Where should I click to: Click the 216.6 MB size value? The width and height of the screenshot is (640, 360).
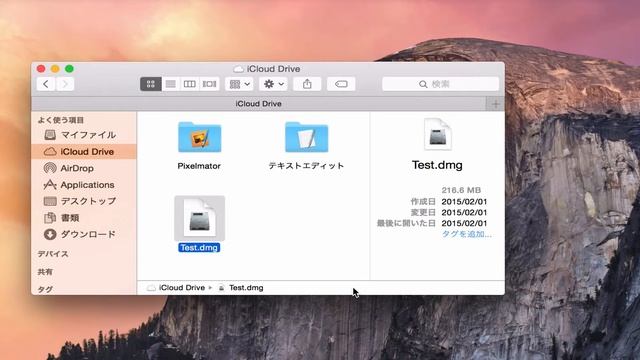coord(461,190)
